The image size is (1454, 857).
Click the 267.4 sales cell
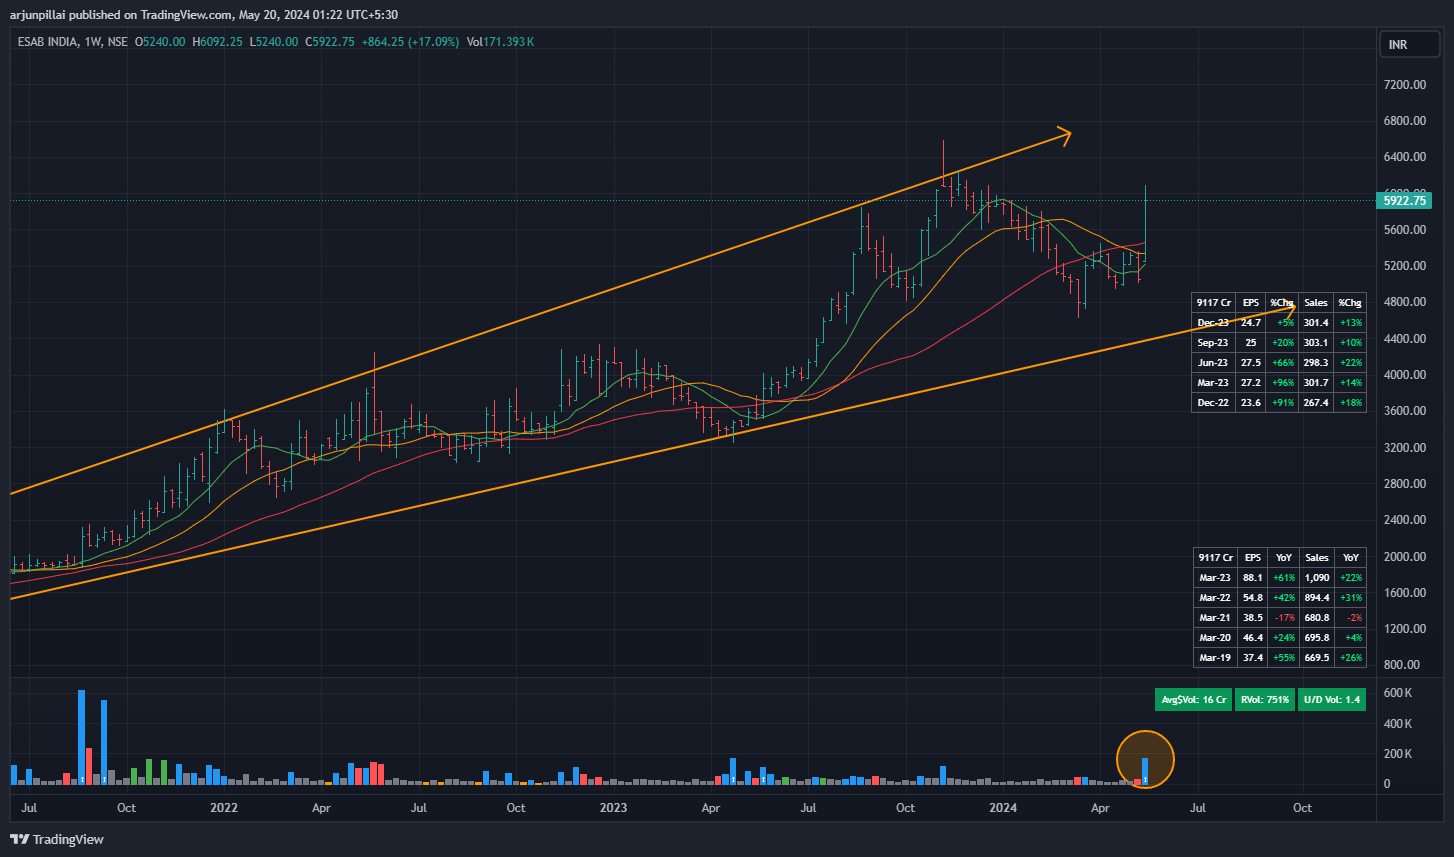(1316, 403)
